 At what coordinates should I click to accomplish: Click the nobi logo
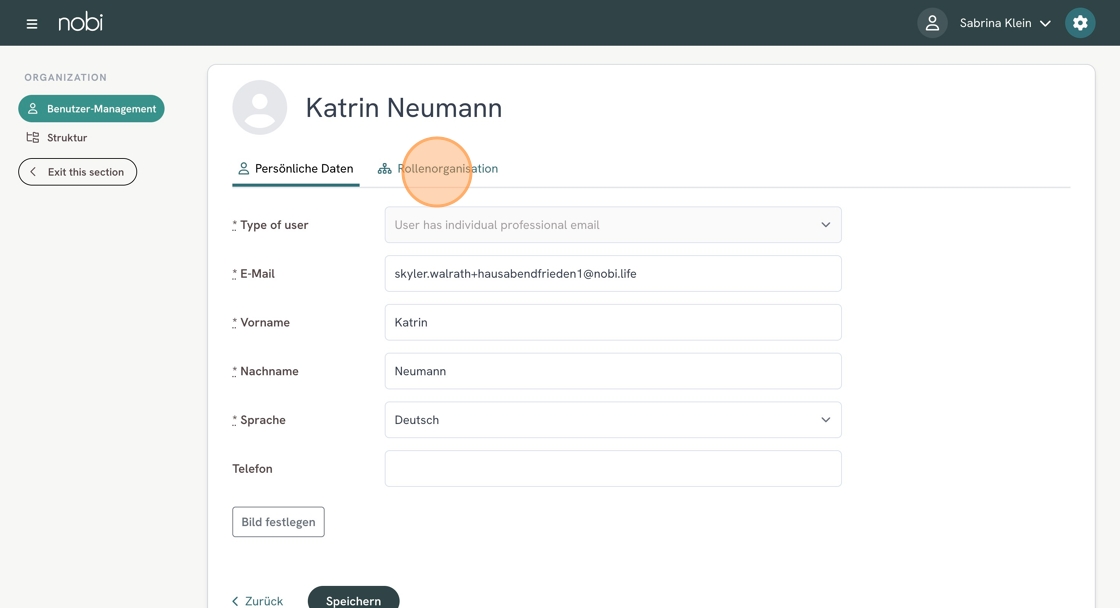[80, 22]
